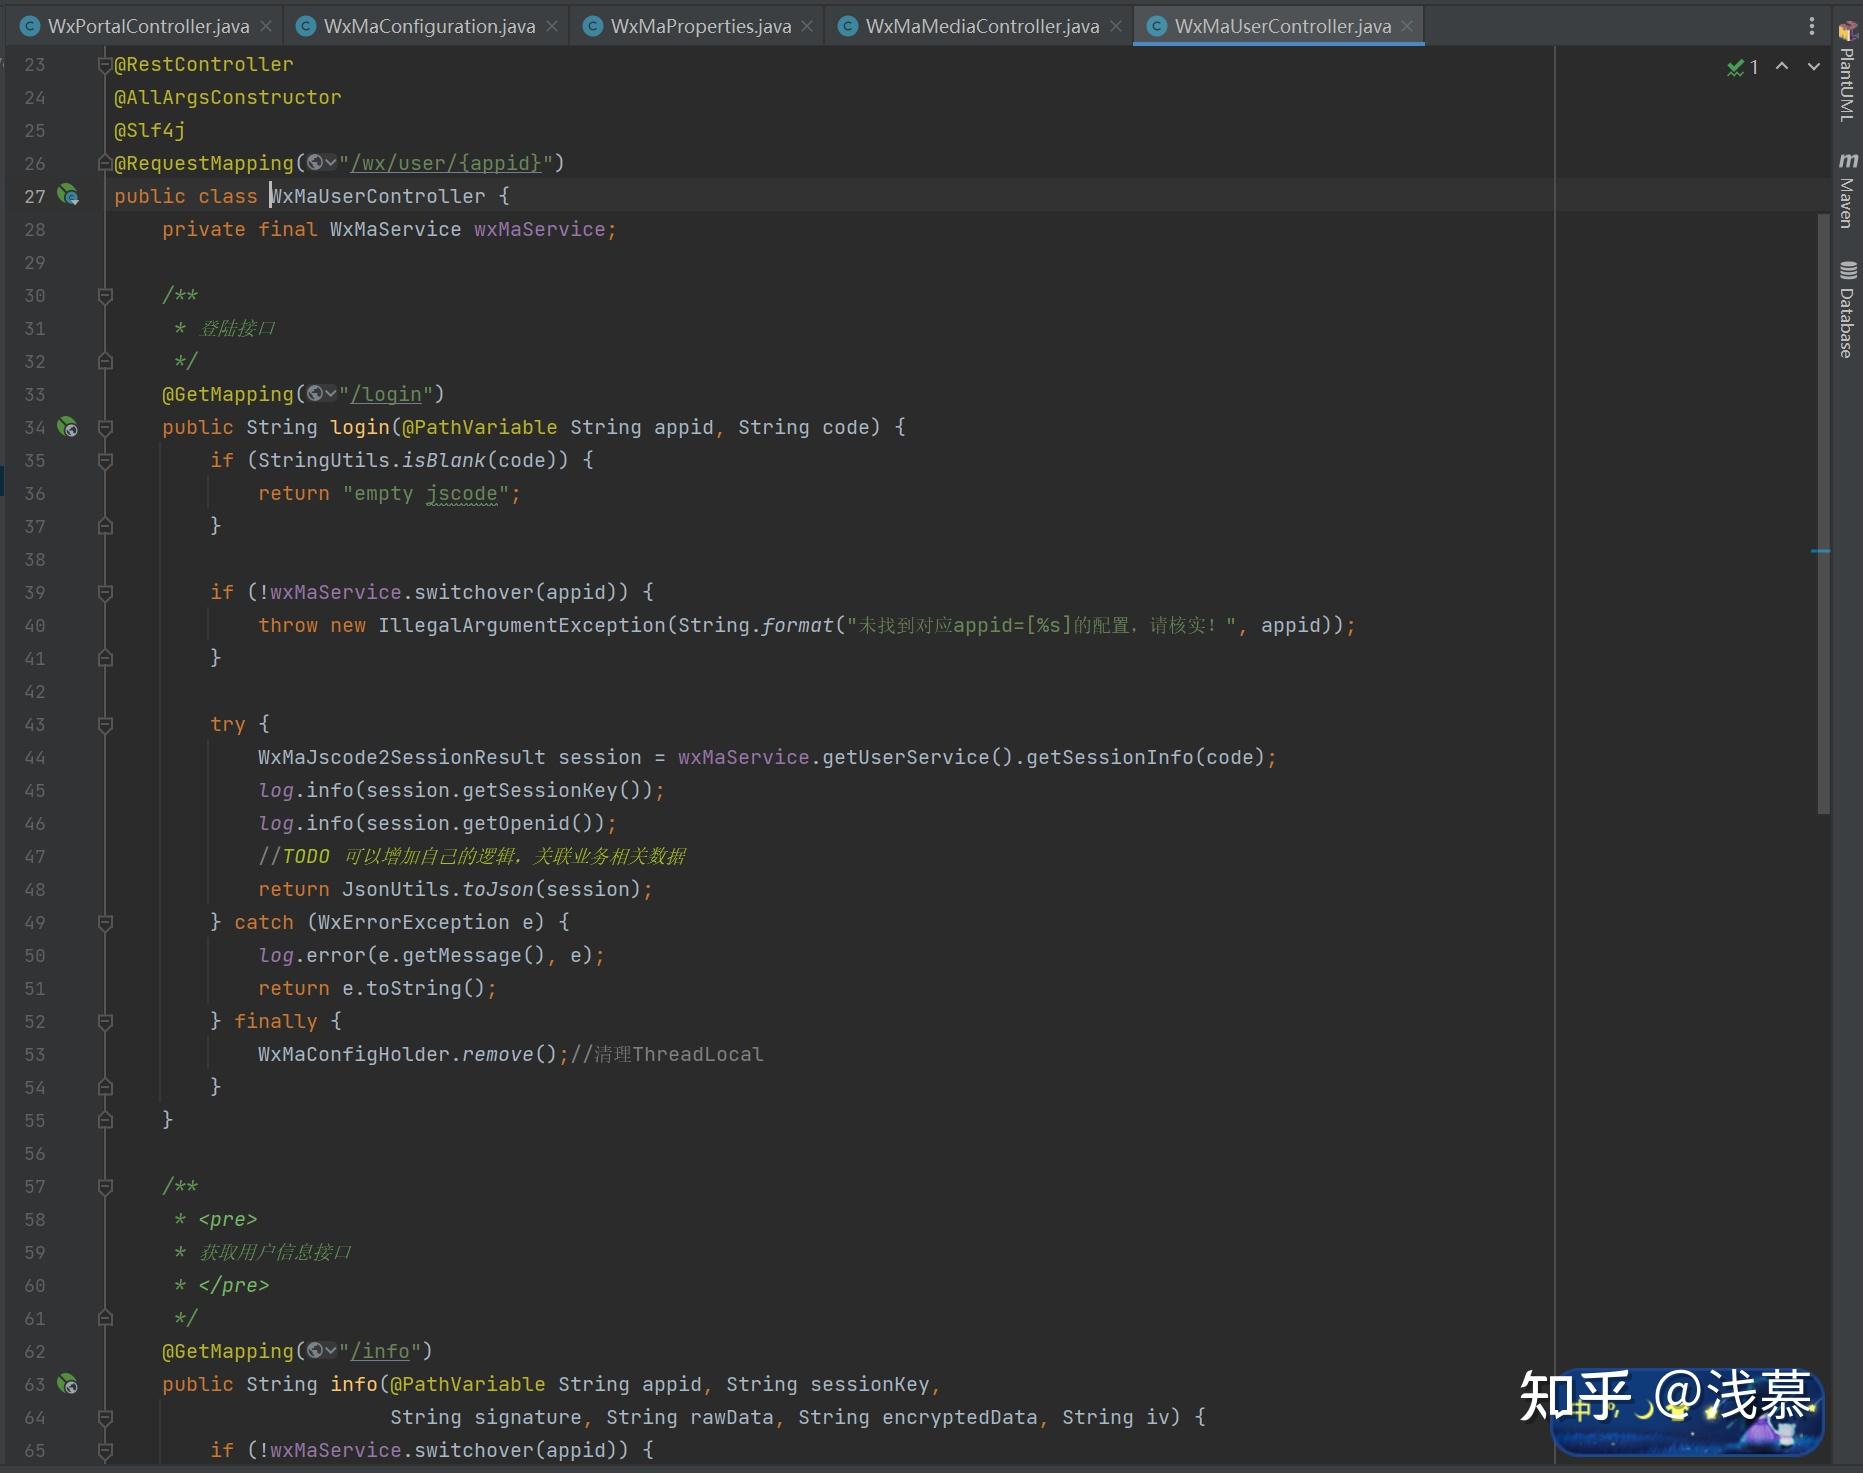Open URL dropdown next to /login mapping
The width and height of the screenshot is (1863, 1473).
tap(322, 394)
